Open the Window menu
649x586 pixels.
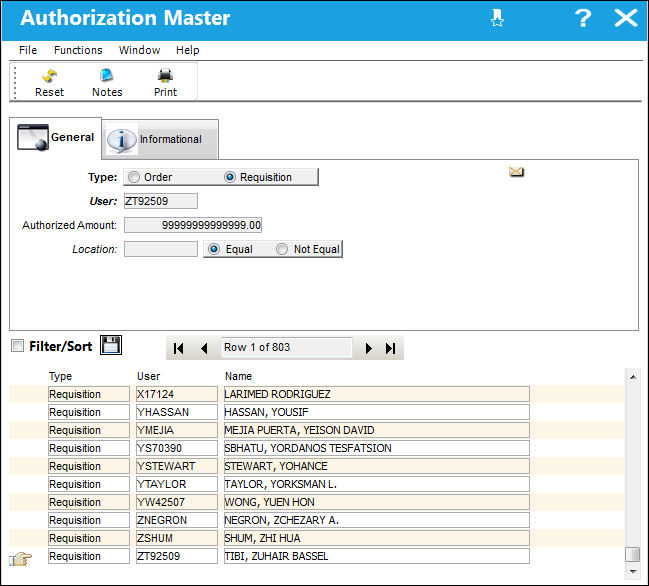point(139,50)
